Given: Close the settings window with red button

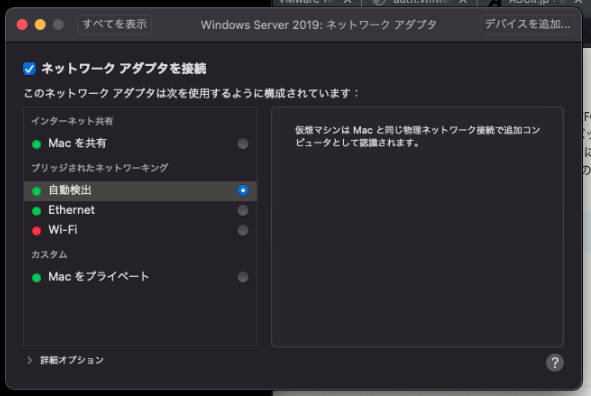Looking at the screenshot, I should [22, 25].
